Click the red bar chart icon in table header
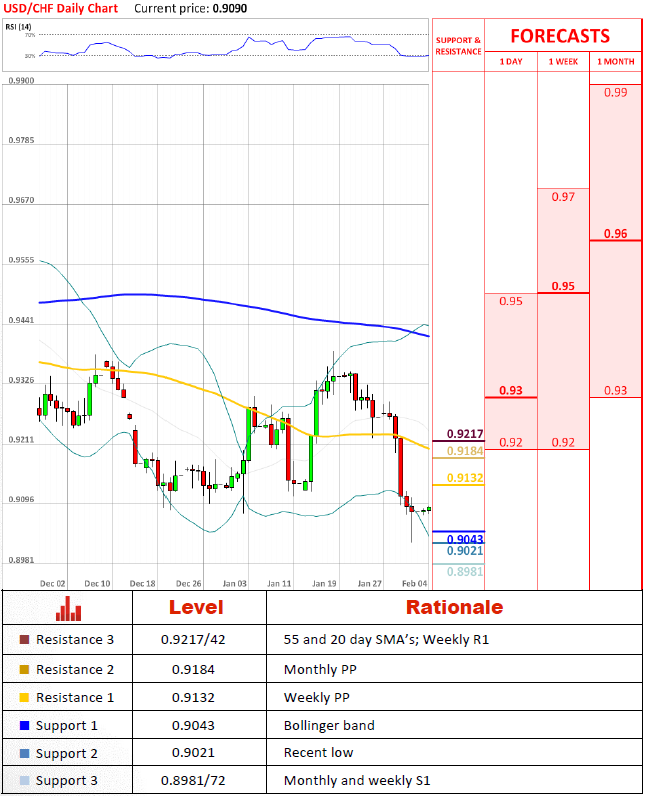The height and width of the screenshot is (796, 646). point(68,608)
